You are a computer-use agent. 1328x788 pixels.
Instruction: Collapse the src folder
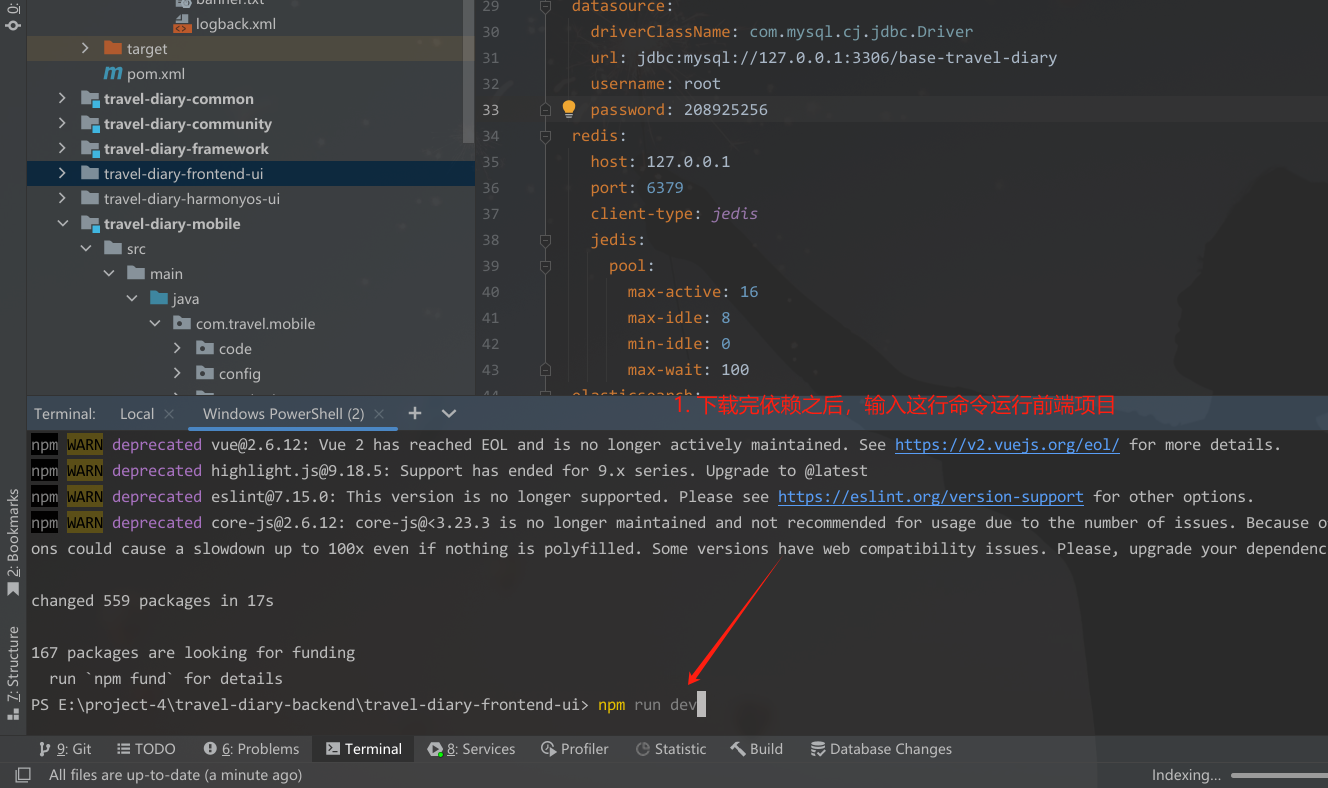pos(85,249)
